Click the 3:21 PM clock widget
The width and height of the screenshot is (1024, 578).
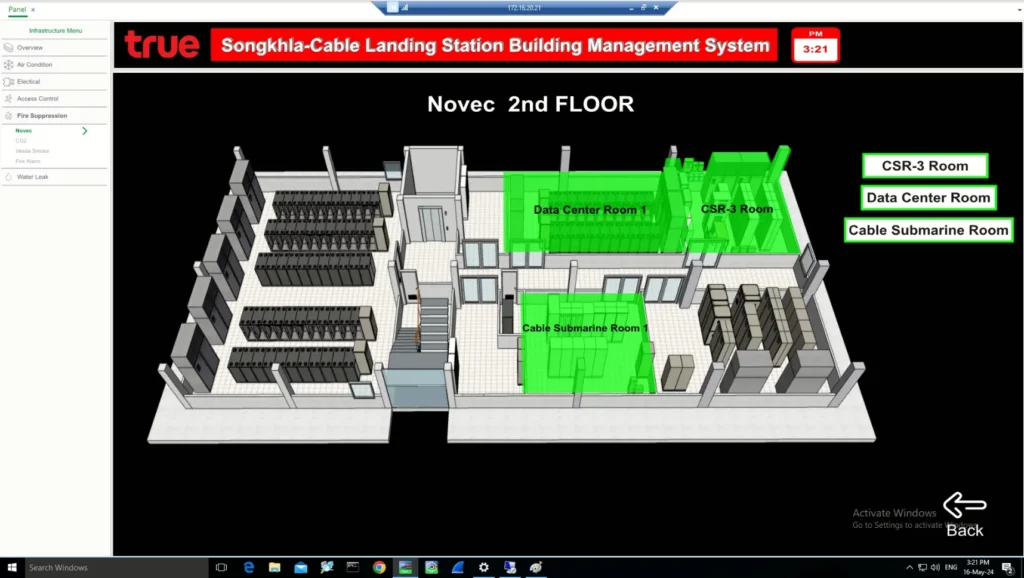[815, 45]
